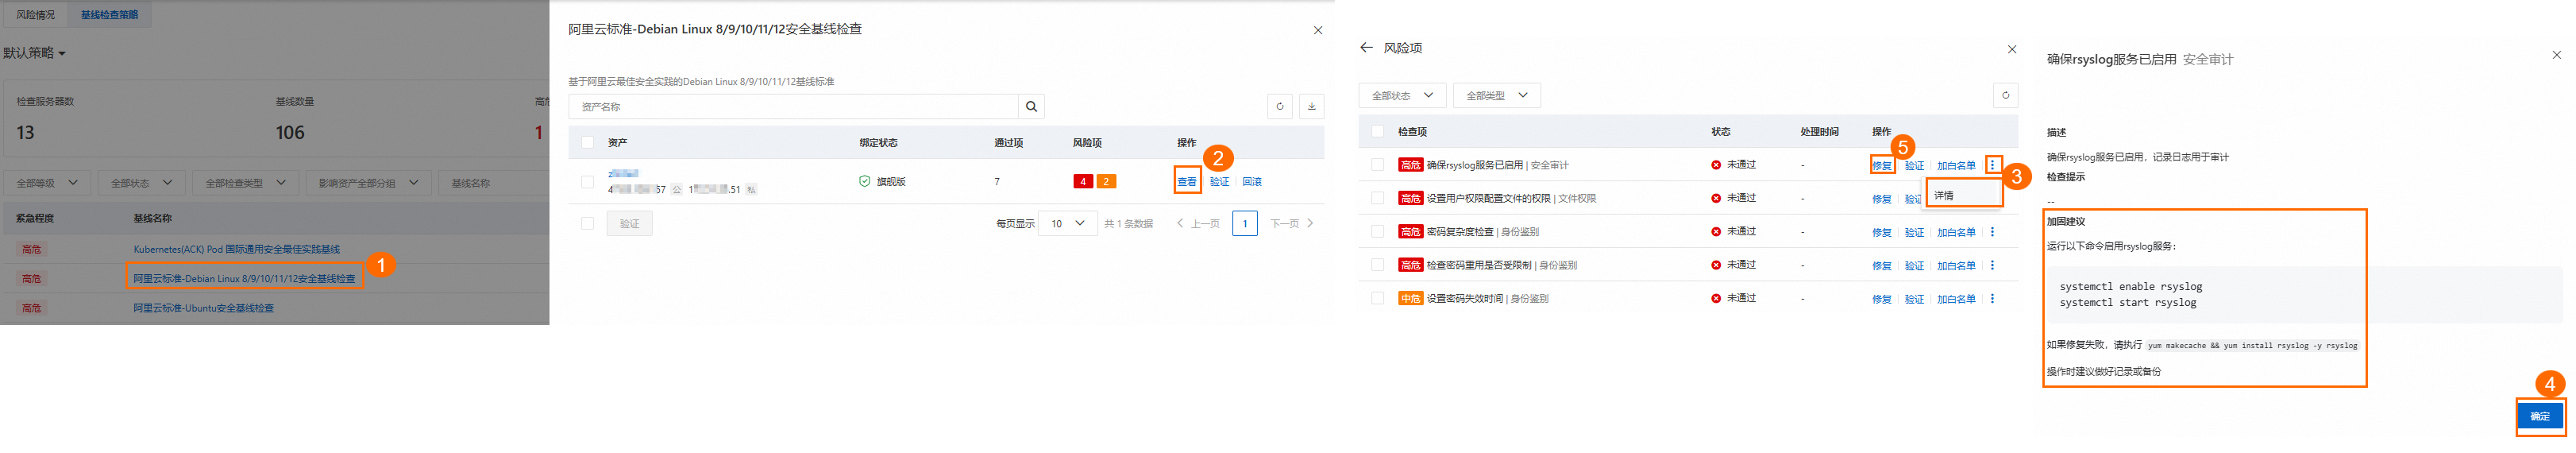Click 加白名单 for 检查密码重用是否受限制 row
The image size is (2576, 453).
coord(1956,266)
